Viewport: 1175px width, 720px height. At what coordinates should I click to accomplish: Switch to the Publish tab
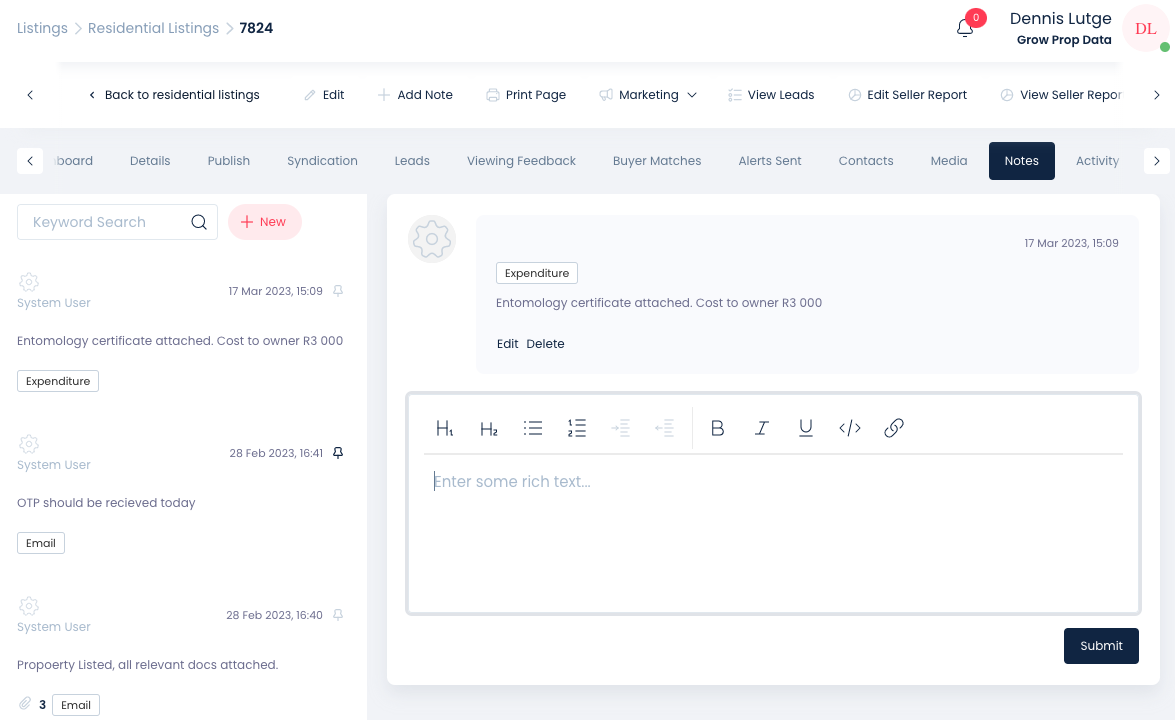(x=229, y=160)
